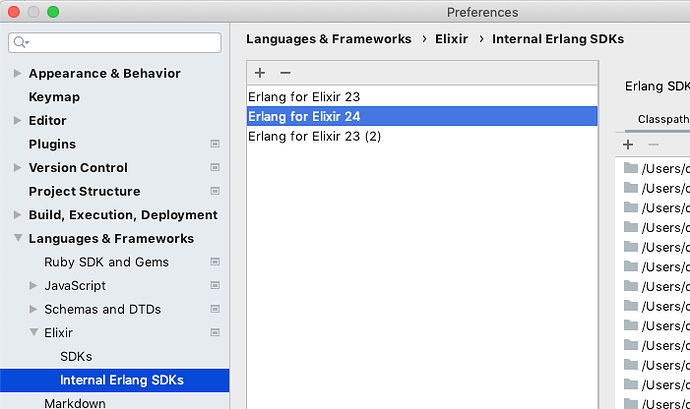Click the first classpath folder icon
The image size is (690, 409).
tap(631, 168)
